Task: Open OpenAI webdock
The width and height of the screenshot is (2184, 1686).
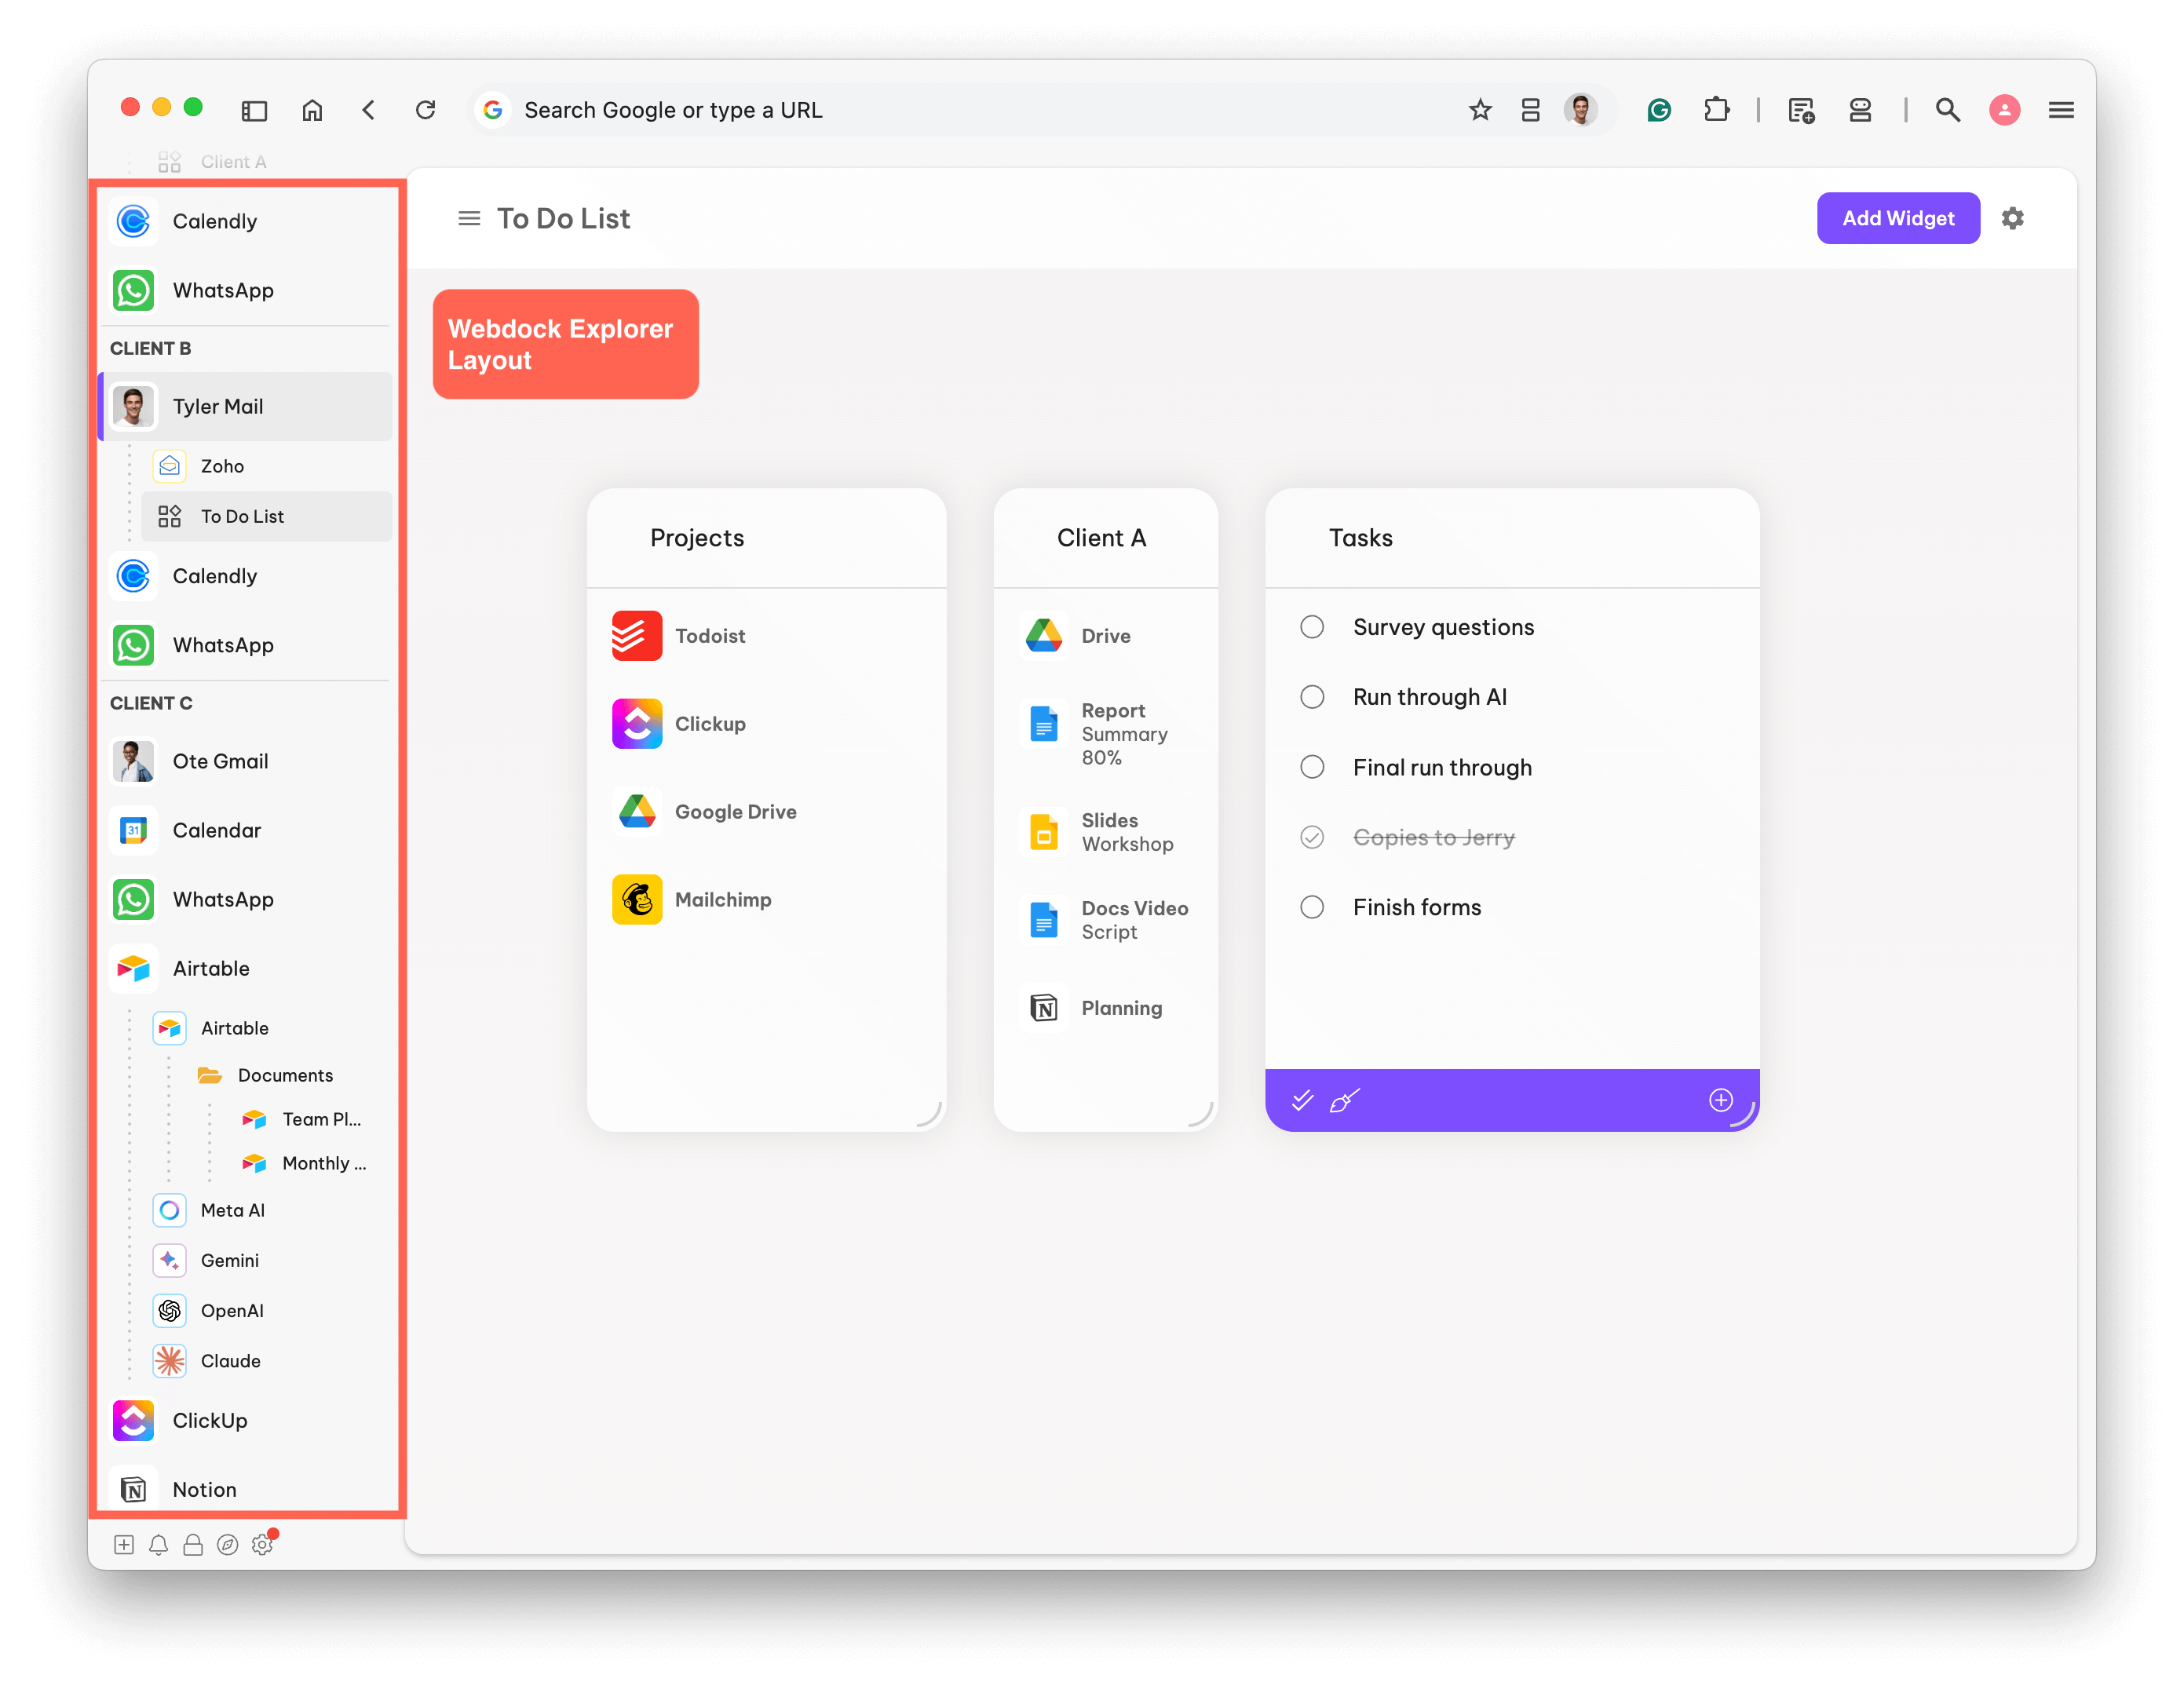Action: (x=268, y=1310)
